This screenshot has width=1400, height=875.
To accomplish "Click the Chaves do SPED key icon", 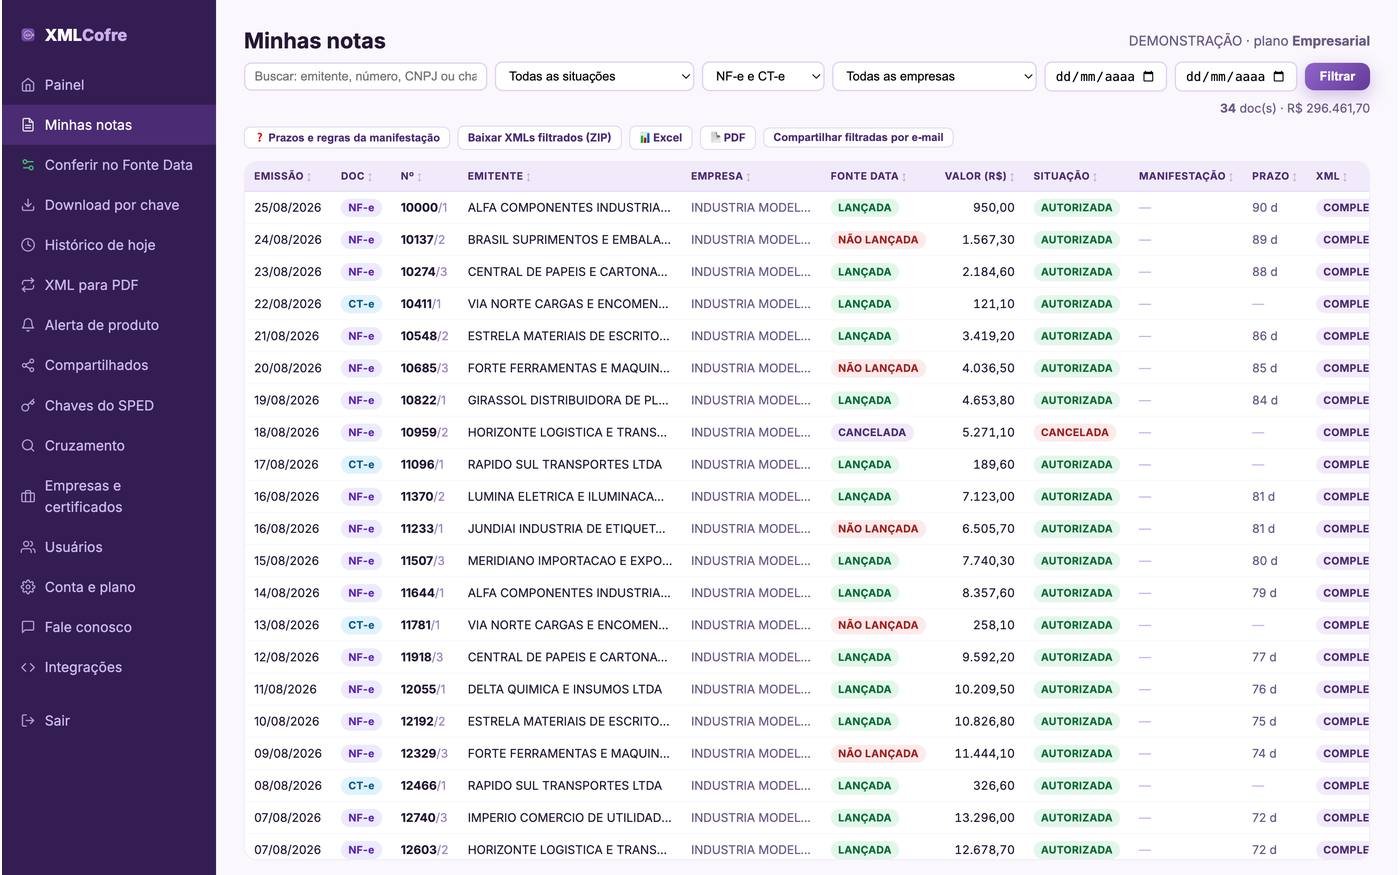I will coord(28,405).
